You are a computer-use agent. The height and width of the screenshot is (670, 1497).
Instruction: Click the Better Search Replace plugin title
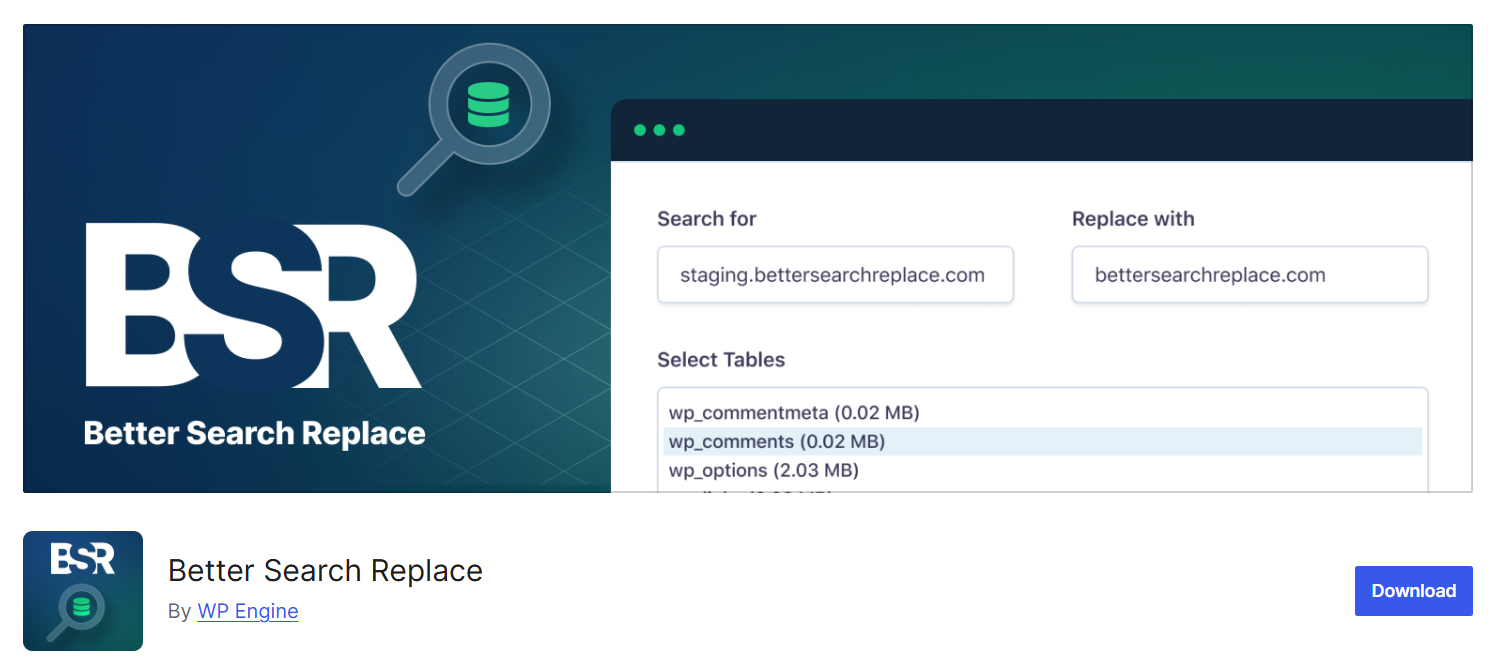[325, 571]
